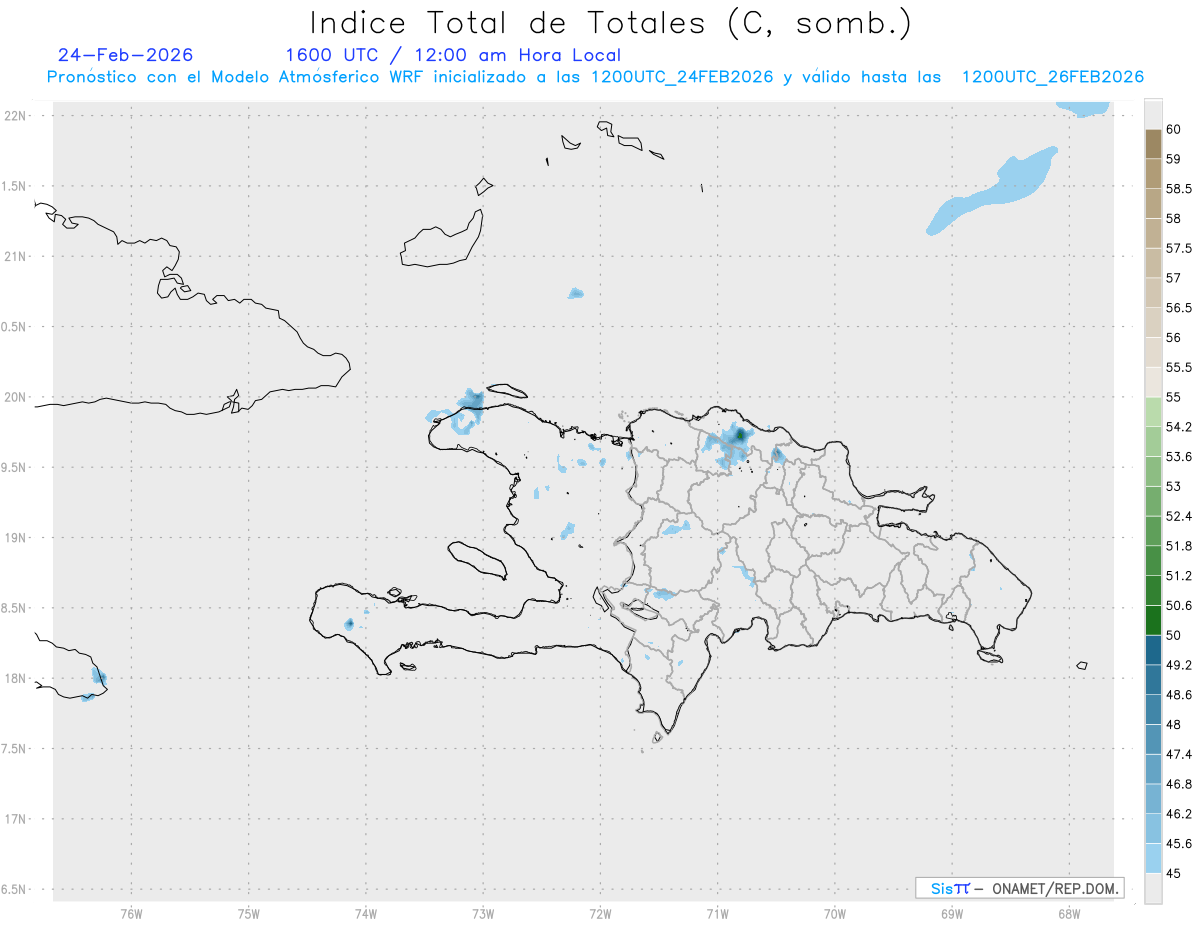Screen dimensions: 1200x927
Task: Click the 'SisTT - ONAMET/REP.DOM.' credit box
Action: [x=1019, y=888]
